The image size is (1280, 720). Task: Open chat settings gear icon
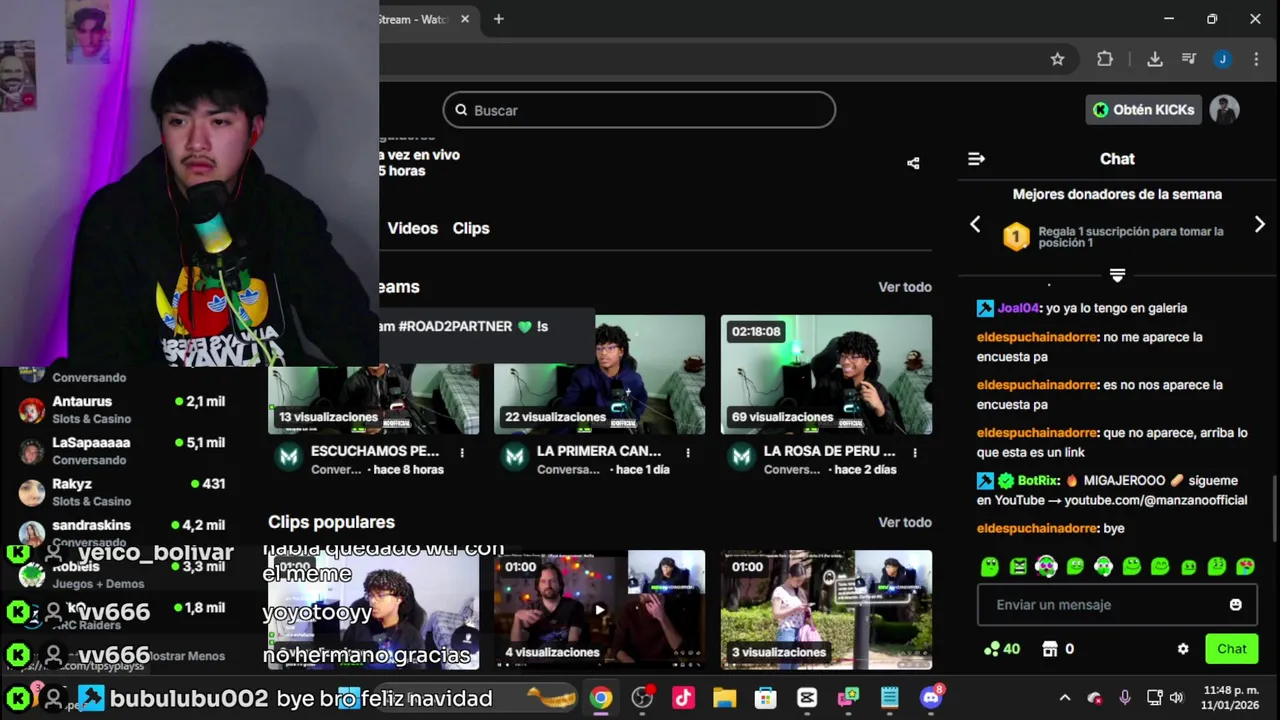pyautogui.click(x=1183, y=649)
